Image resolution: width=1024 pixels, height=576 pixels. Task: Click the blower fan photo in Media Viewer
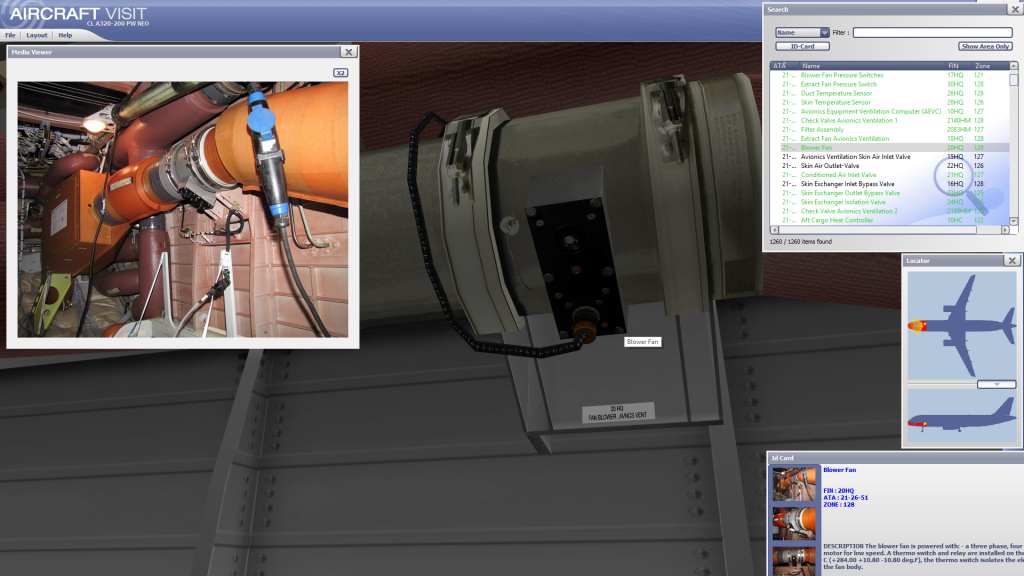(183, 209)
